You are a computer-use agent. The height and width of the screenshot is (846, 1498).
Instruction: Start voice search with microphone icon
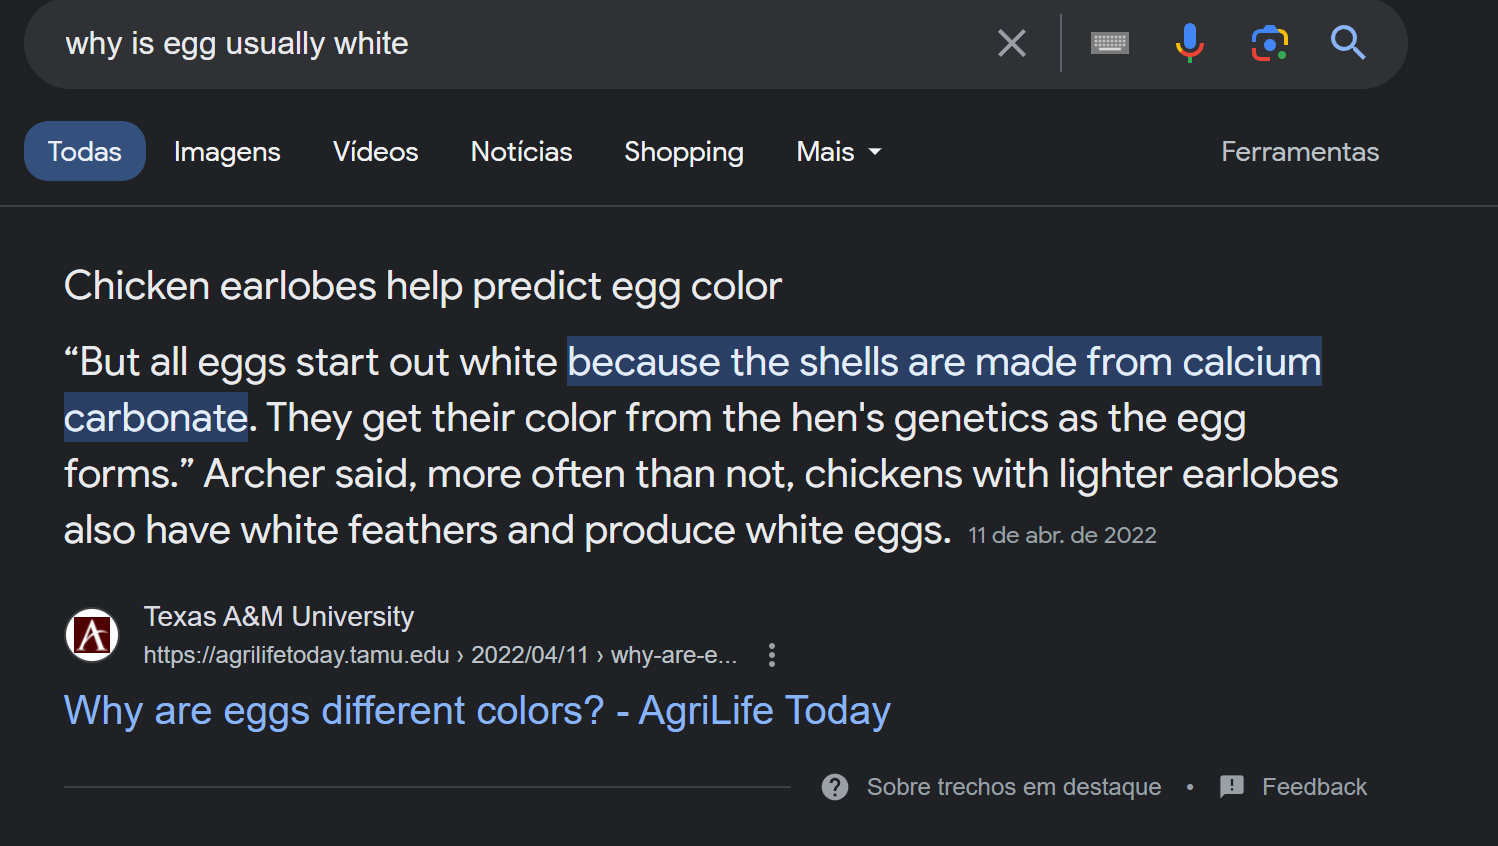tap(1189, 43)
